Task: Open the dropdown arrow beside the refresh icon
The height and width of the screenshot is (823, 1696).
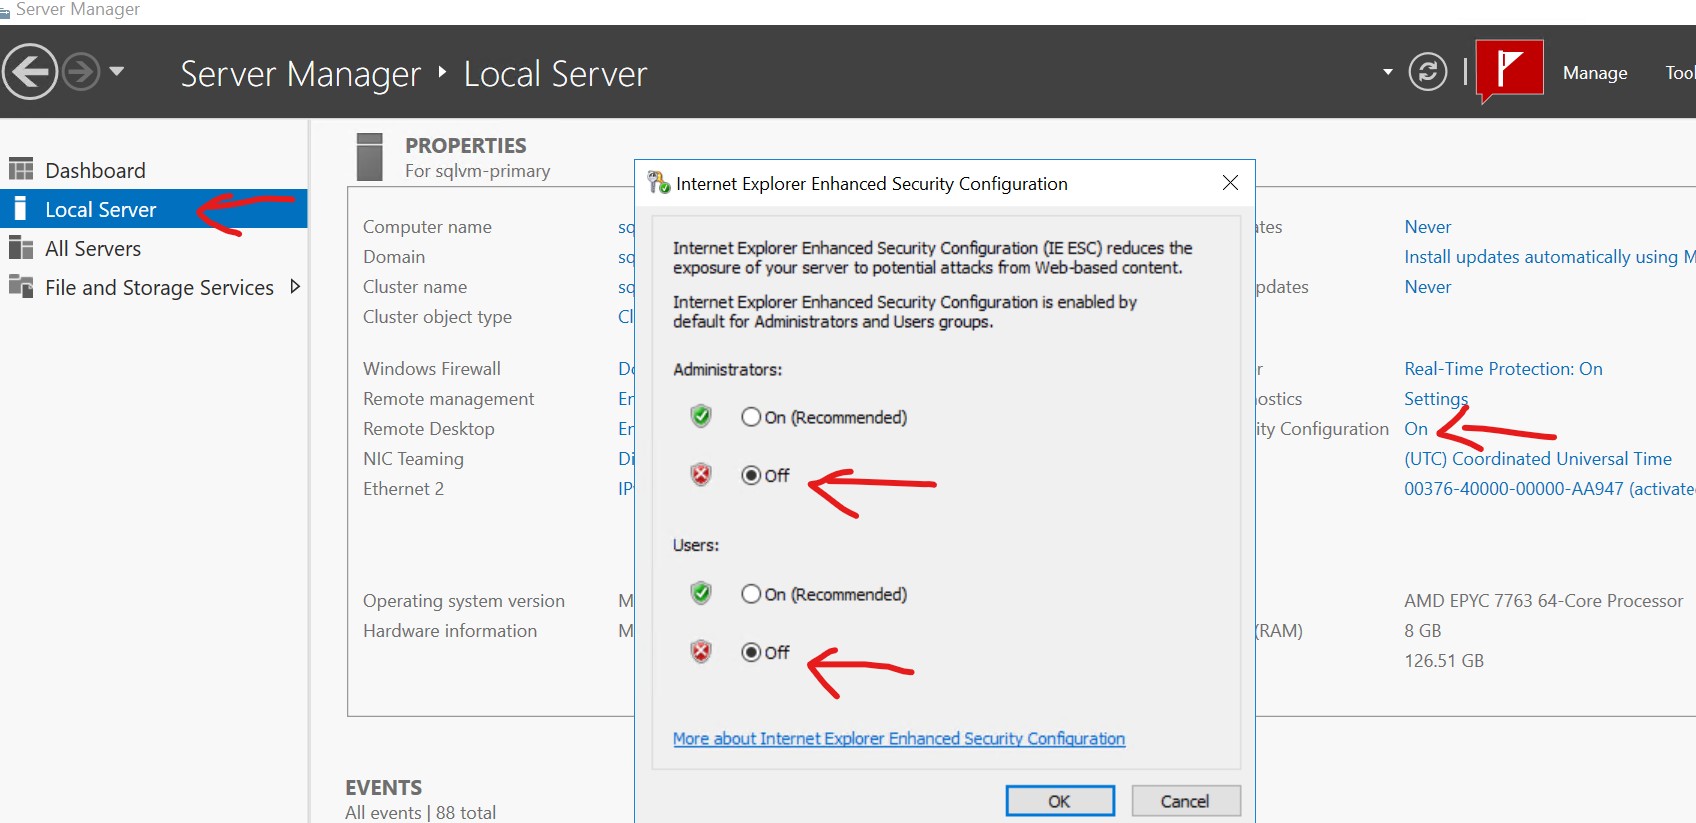Action: (1387, 72)
